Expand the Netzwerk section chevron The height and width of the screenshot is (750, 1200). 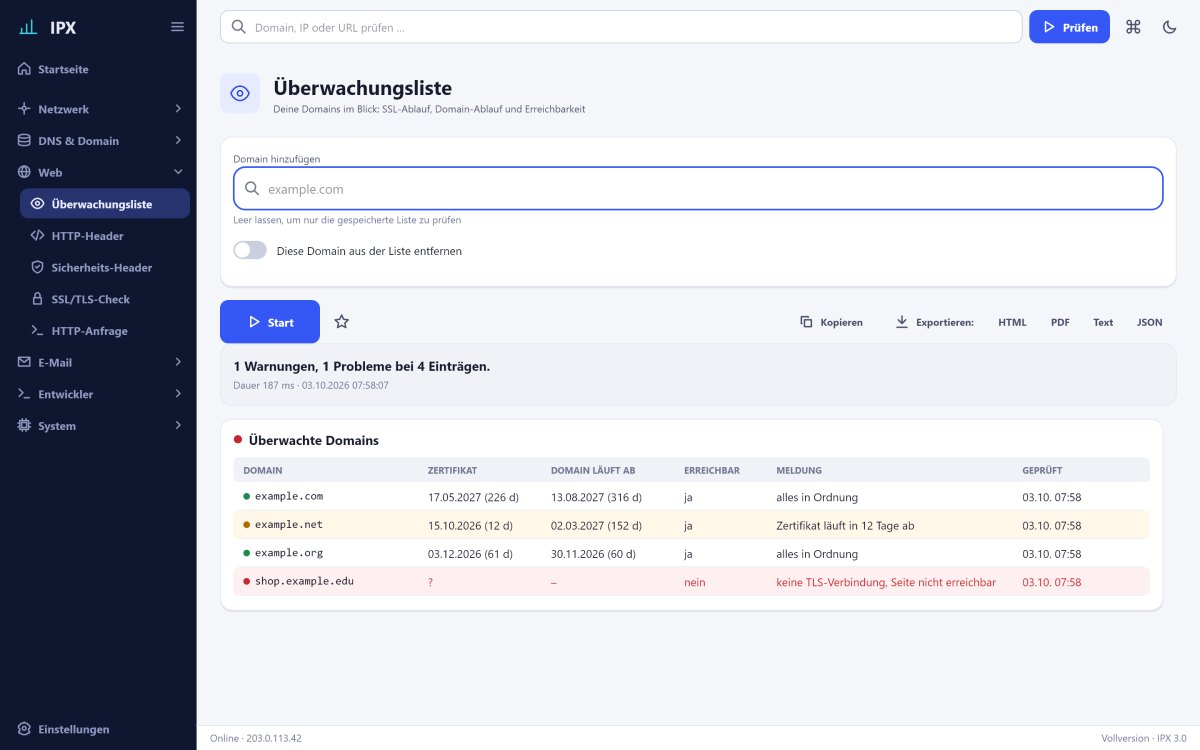(178, 109)
